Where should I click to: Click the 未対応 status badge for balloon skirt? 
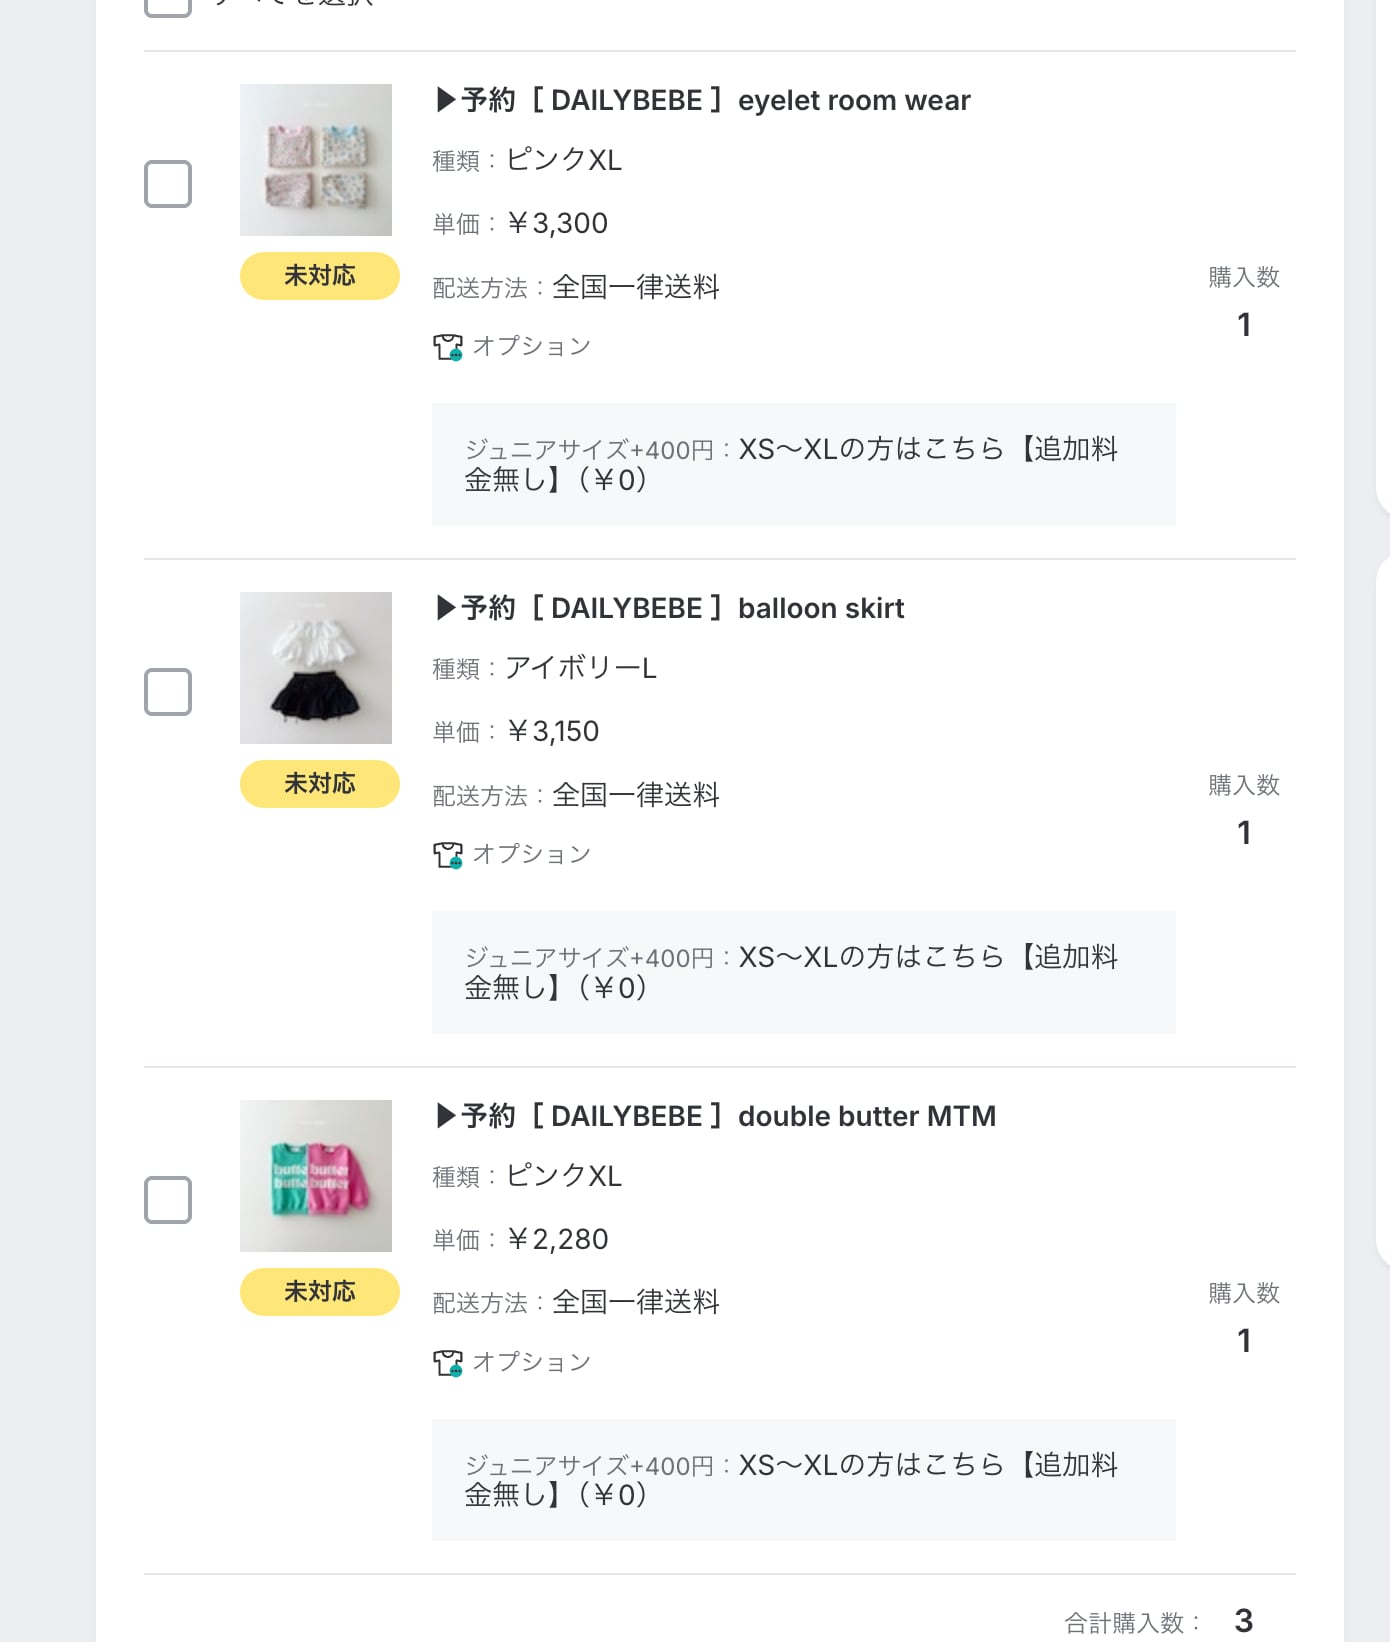(x=320, y=784)
